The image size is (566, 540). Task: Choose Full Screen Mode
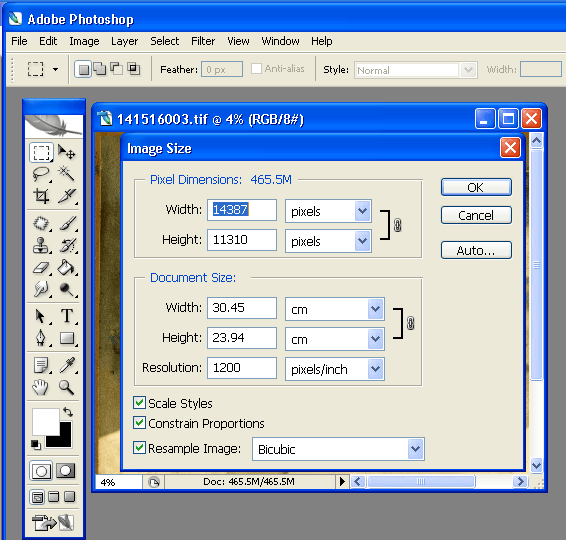pyautogui.click(x=69, y=497)
